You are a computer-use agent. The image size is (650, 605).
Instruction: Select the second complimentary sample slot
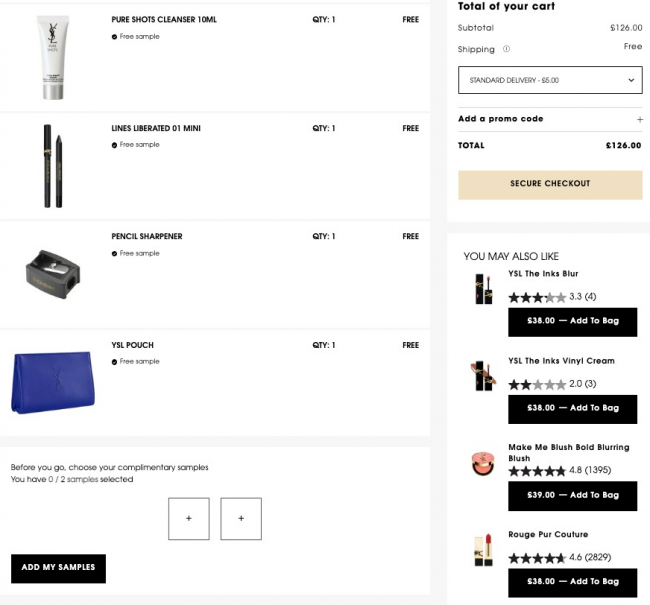241,519
